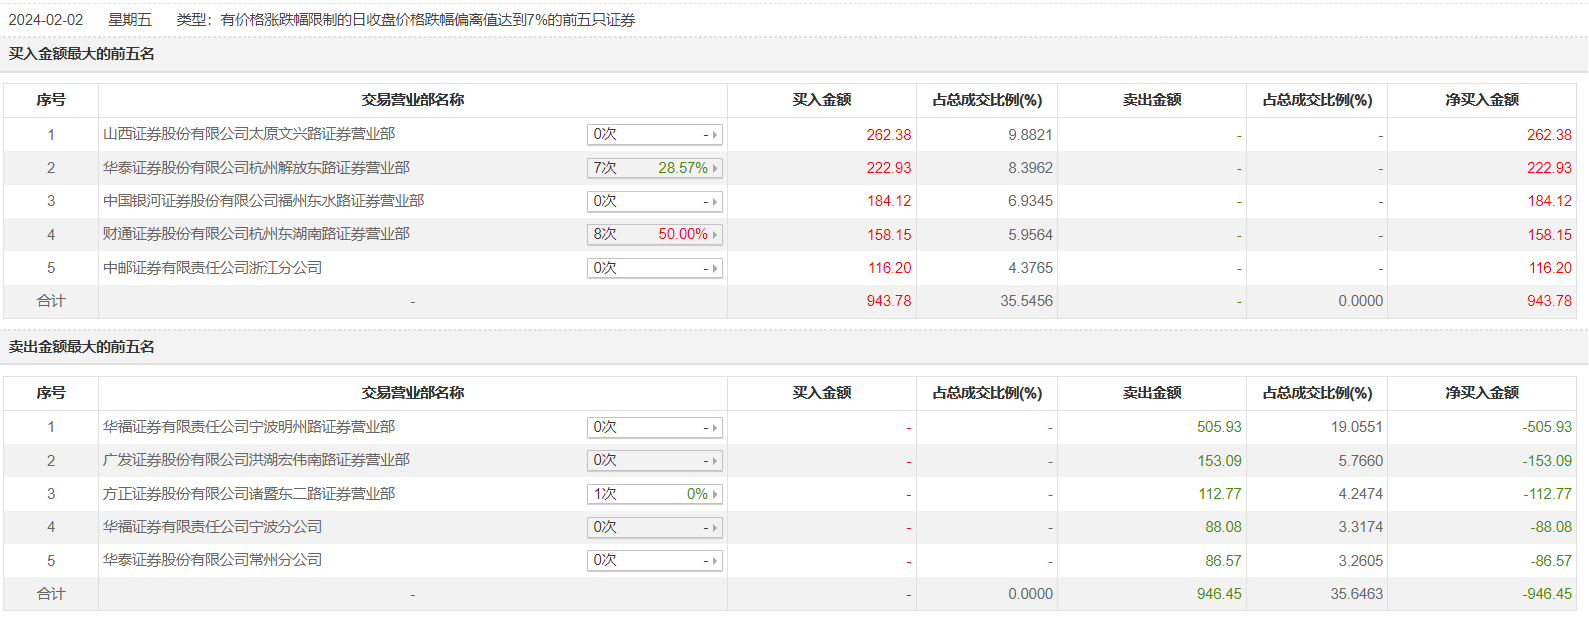Open 华泰证券杭州解放东路证券营业部 link
The image size is (1589, 617).
pyautogui.click(x=256, y=168)
